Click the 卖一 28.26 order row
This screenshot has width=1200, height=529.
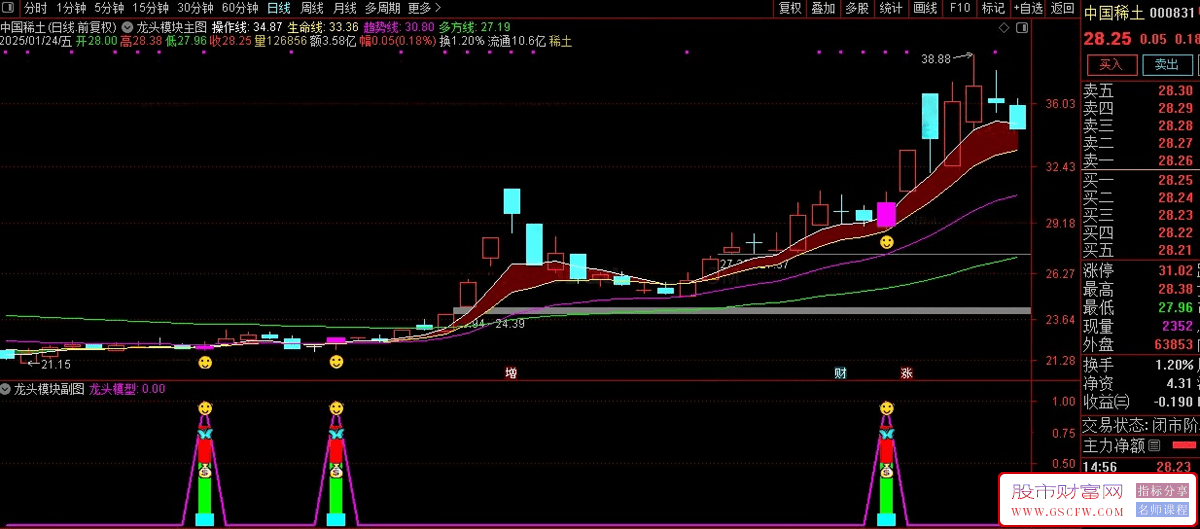click(x=1140, y=161)
